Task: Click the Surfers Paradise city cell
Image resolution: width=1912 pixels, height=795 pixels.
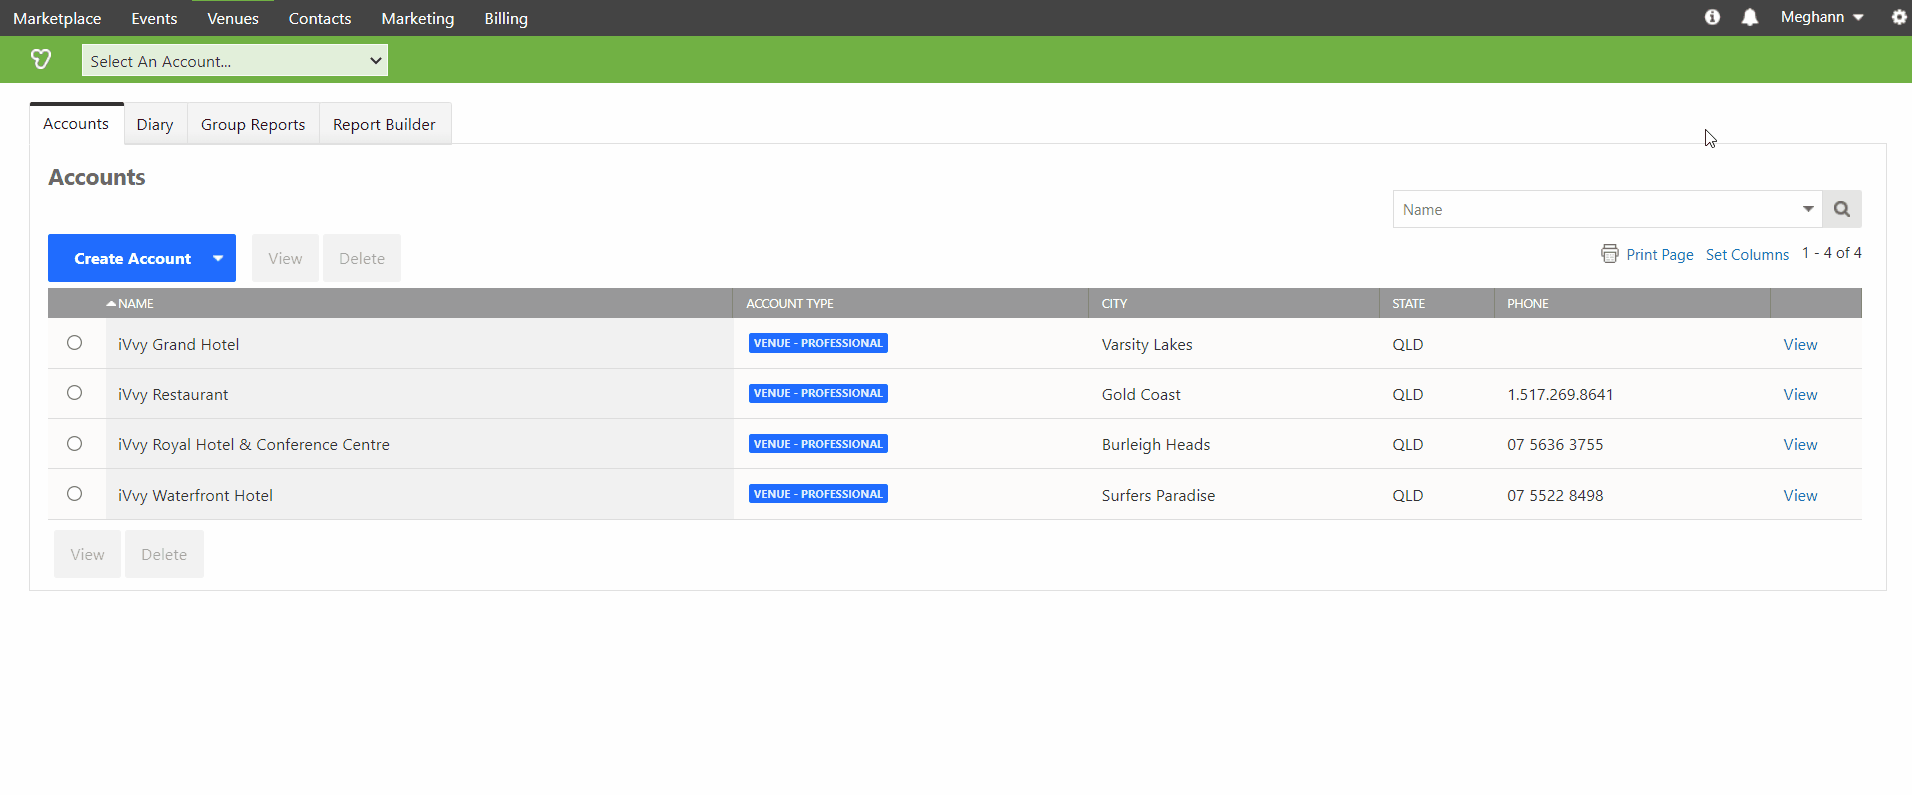Action: click(x=1158, y=495)
